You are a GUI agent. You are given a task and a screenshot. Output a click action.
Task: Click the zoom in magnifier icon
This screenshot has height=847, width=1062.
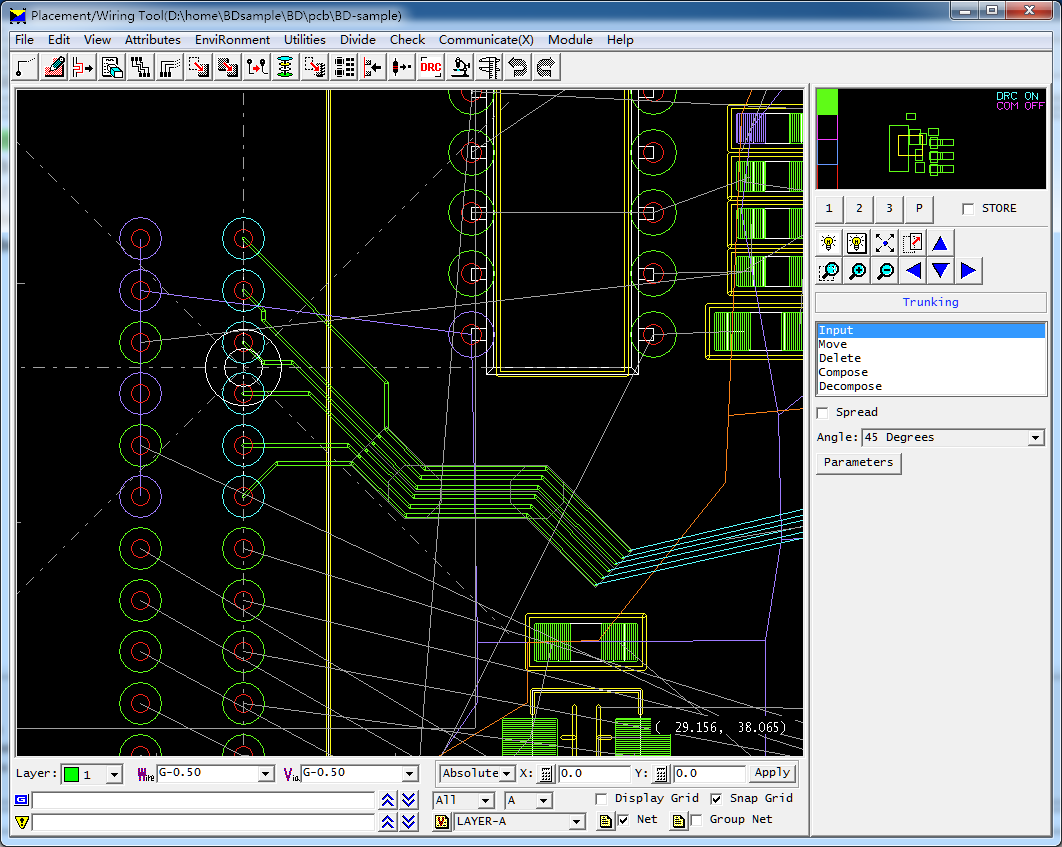point(857,271)
